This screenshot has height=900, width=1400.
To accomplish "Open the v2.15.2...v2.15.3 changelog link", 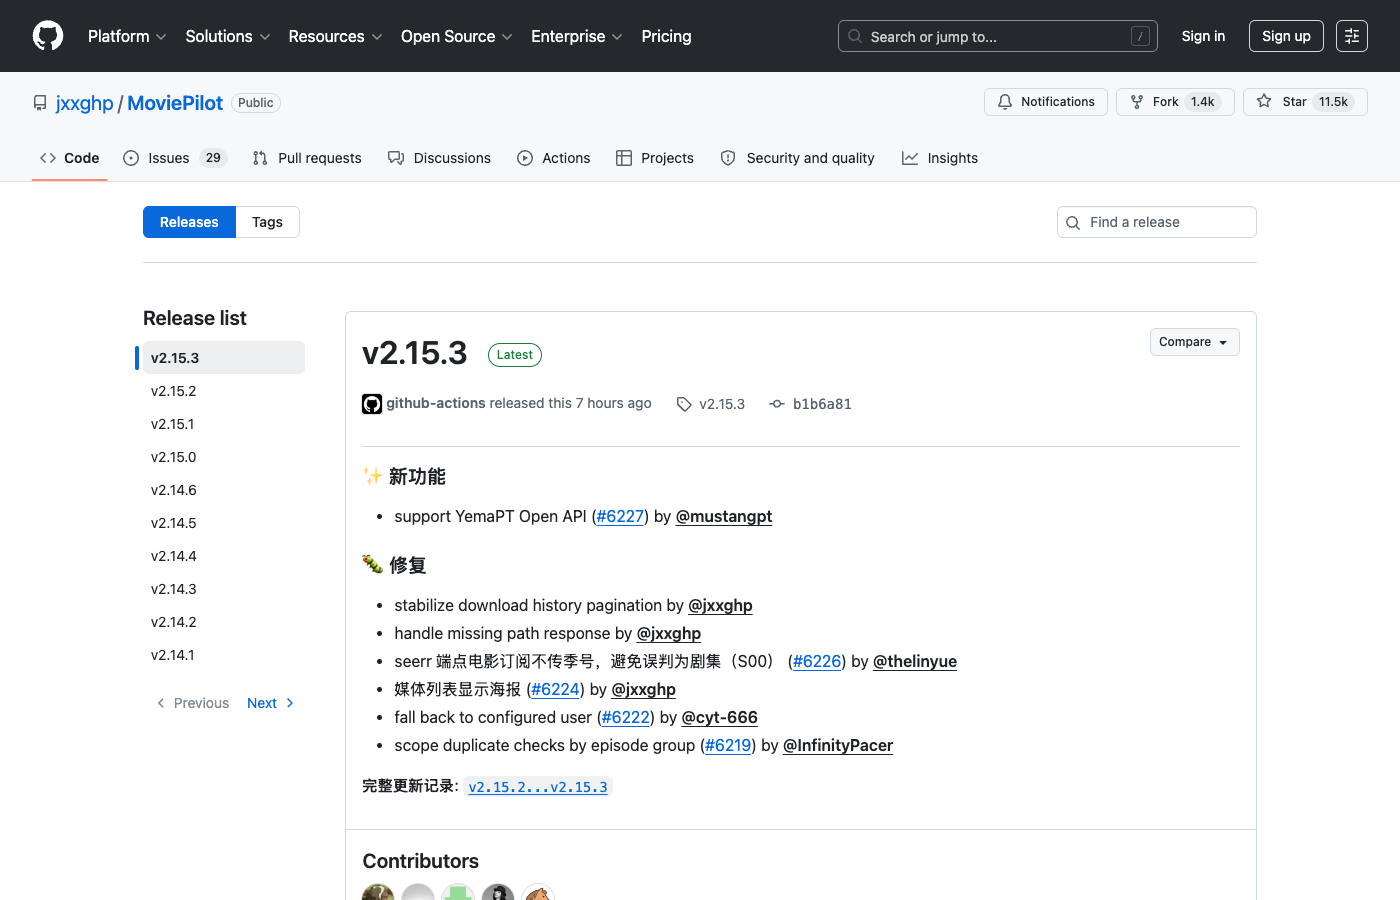I will 538,787.
